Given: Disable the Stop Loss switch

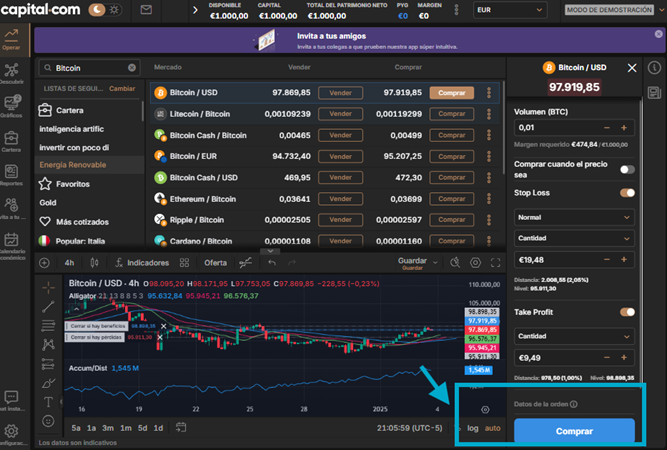Looking at the screenshot, I should [627, 193].
